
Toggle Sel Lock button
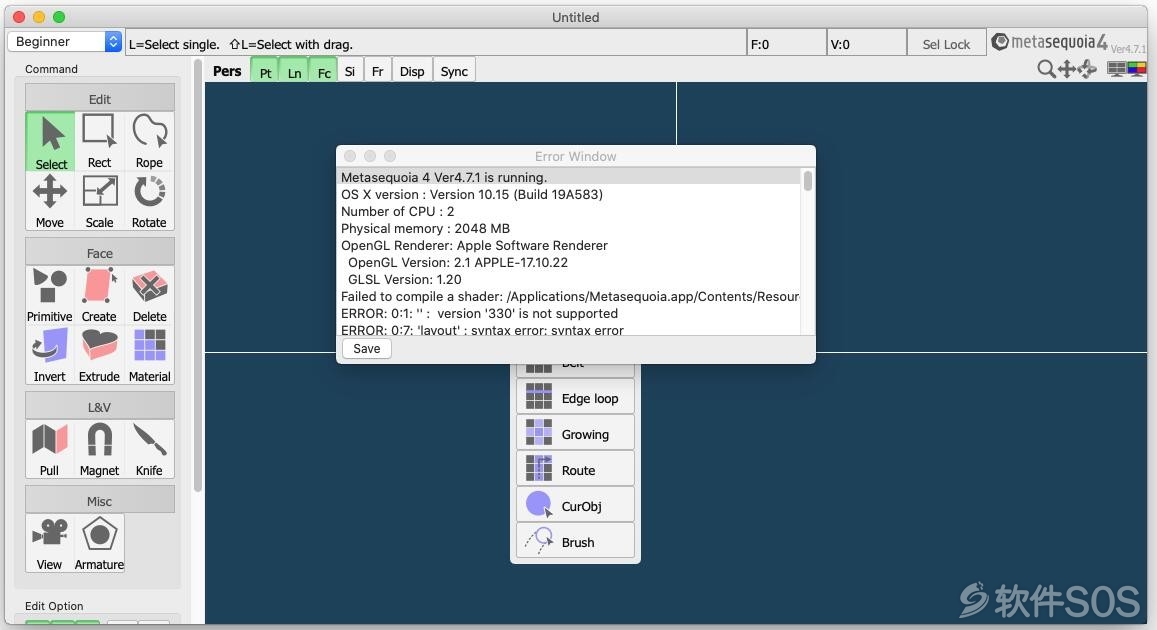click(x=946, y=44)
